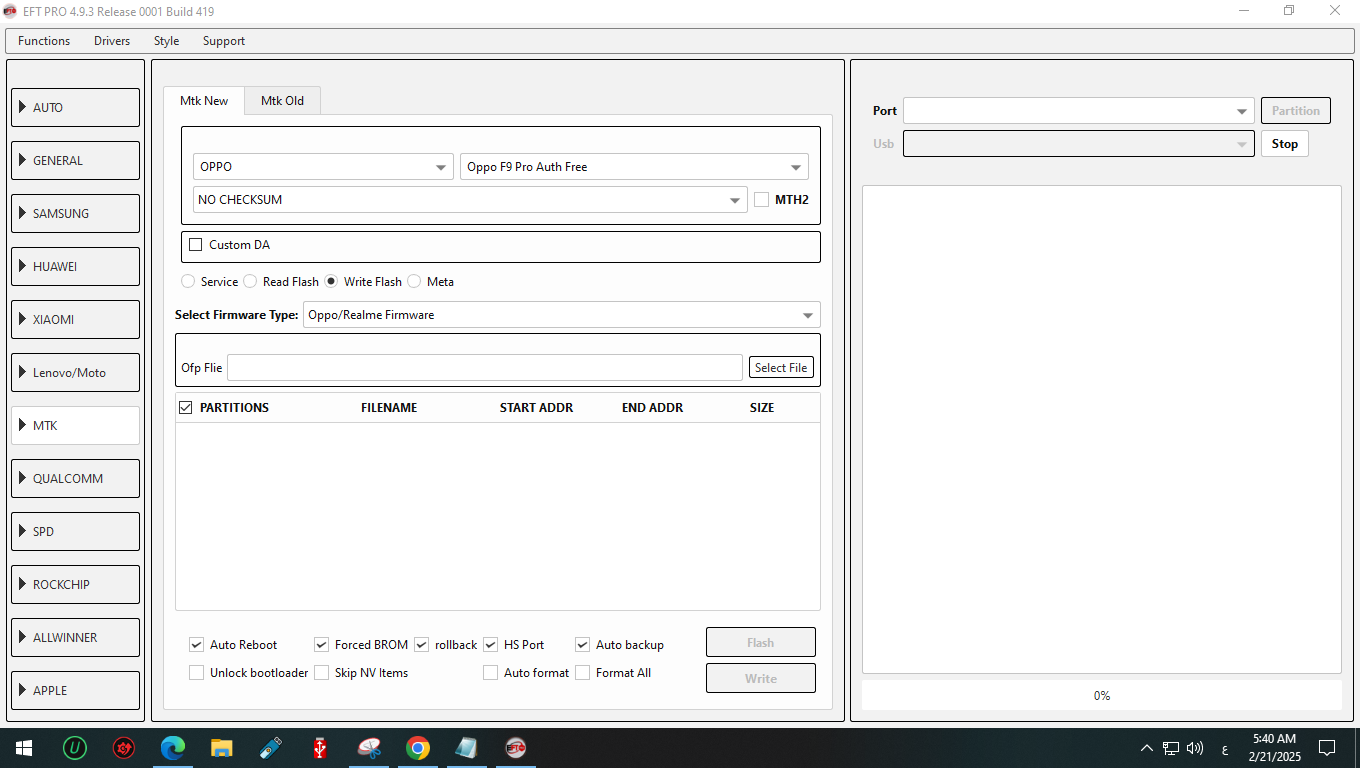Click the Stop button
This screenshot has height=768, width=1360.
click(1285, 144)
